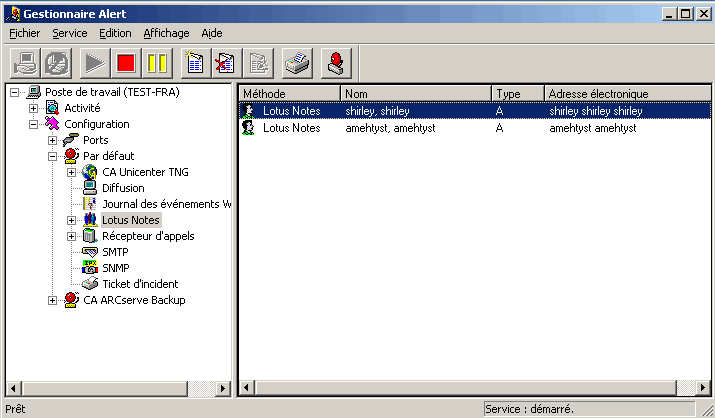Click the modify item properties toolbar icon
This screenshot has height=418, width=715.
point(258,63)
